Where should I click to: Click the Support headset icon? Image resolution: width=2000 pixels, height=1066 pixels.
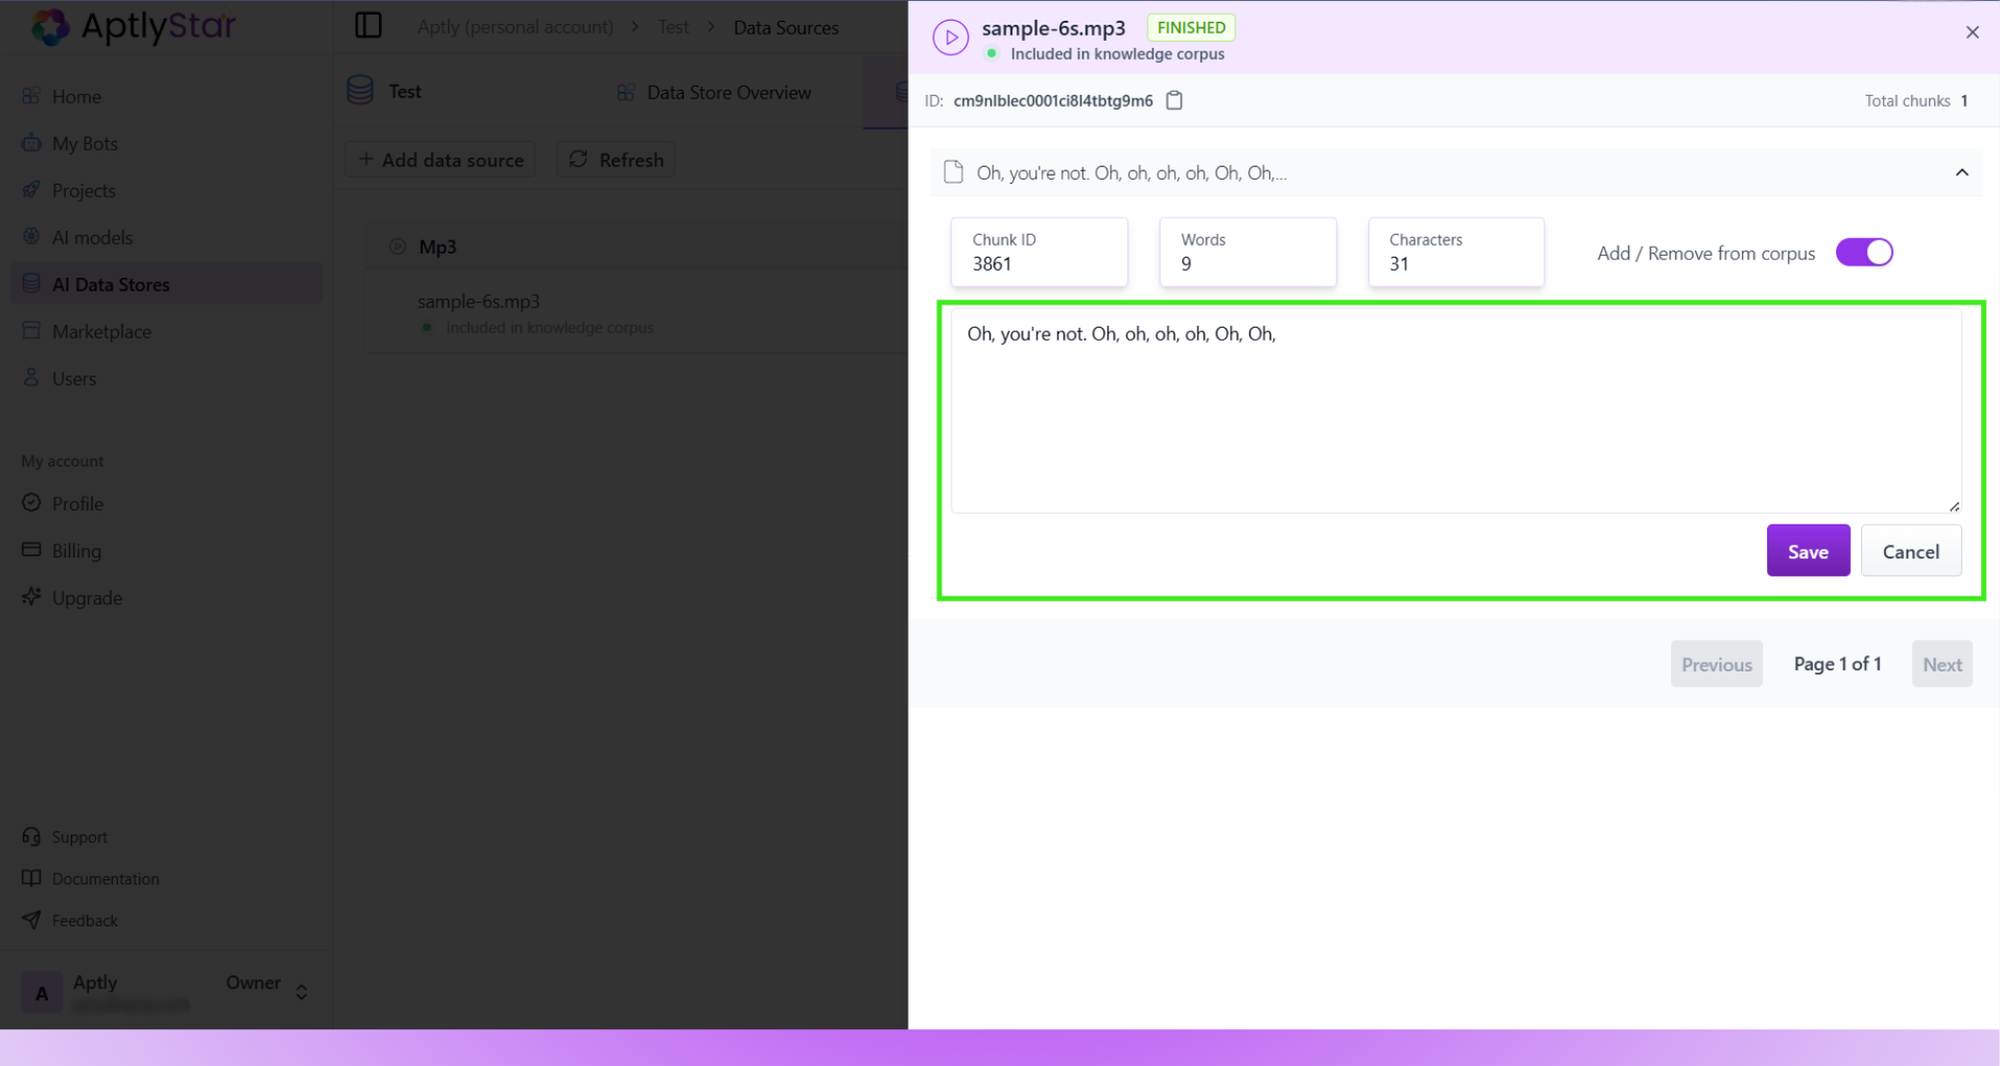tap(31, 836)
